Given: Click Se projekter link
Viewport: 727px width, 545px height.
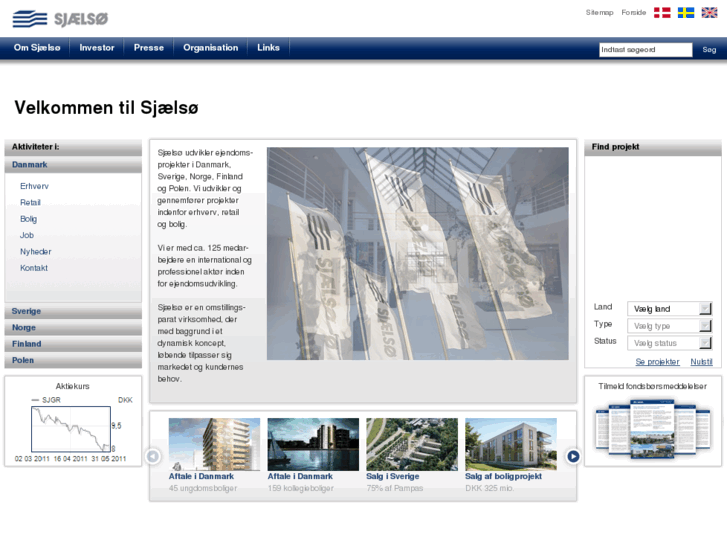Looking at the screenshot, I should 657,362.
